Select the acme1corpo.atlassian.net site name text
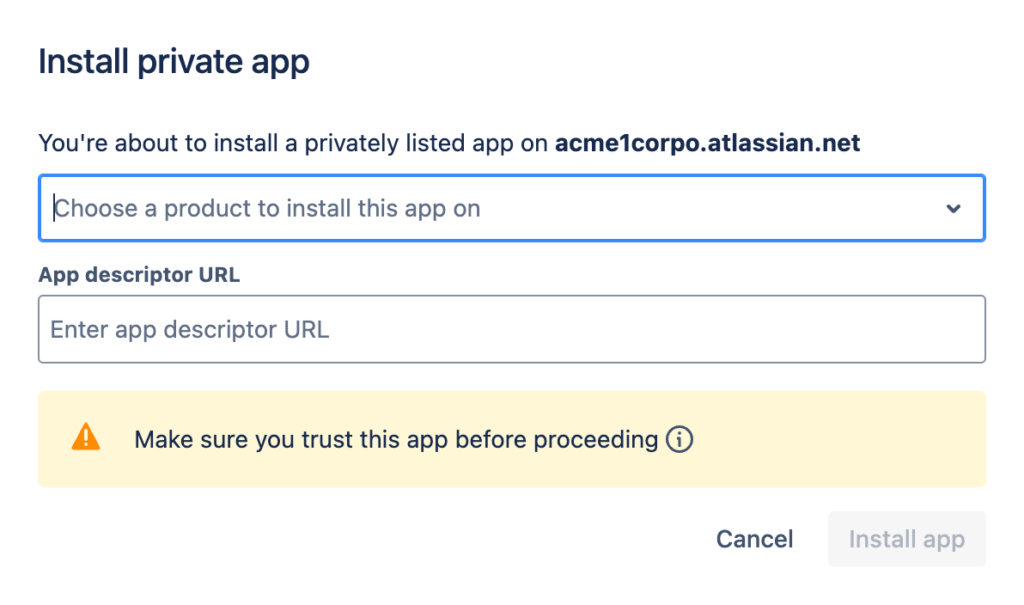The height and width of the screenshot is (605, 1024). [707, 143]
